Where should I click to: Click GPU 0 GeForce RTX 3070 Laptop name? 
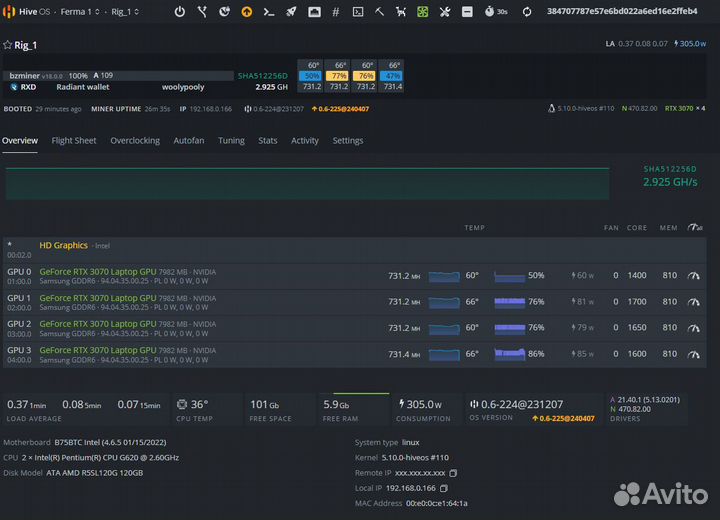tap(97, 271)
